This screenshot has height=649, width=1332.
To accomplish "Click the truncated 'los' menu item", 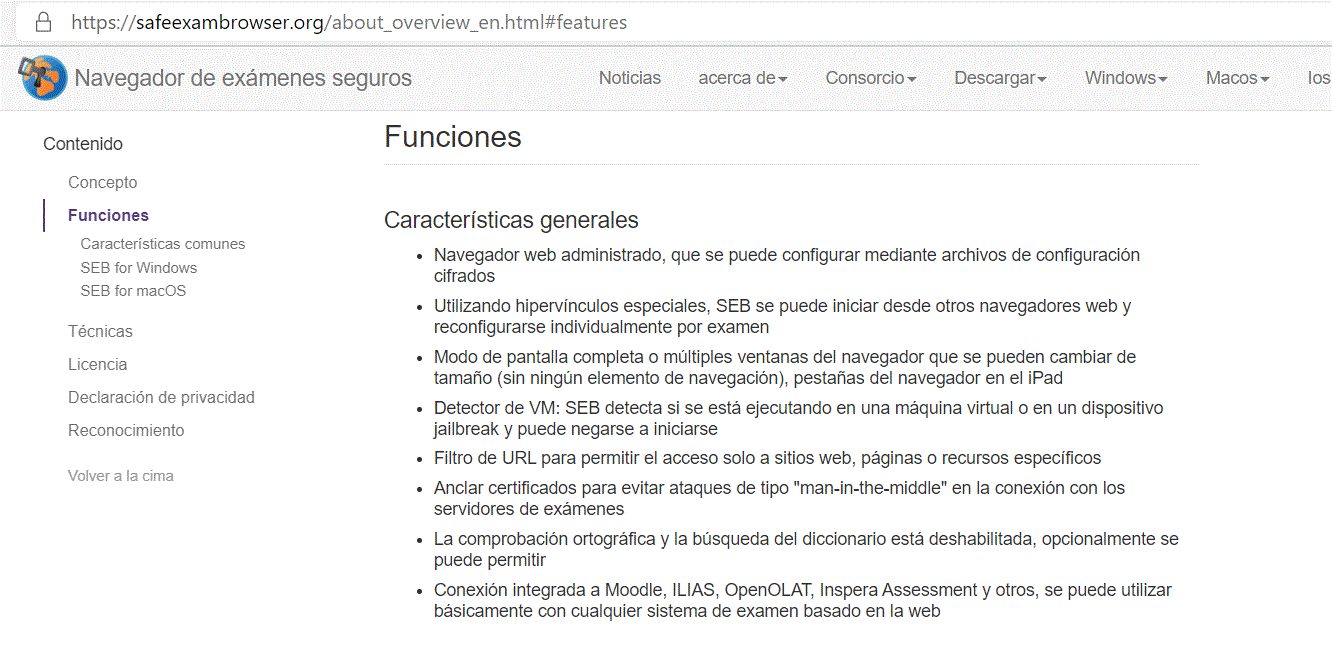I will pos(1318,77).
